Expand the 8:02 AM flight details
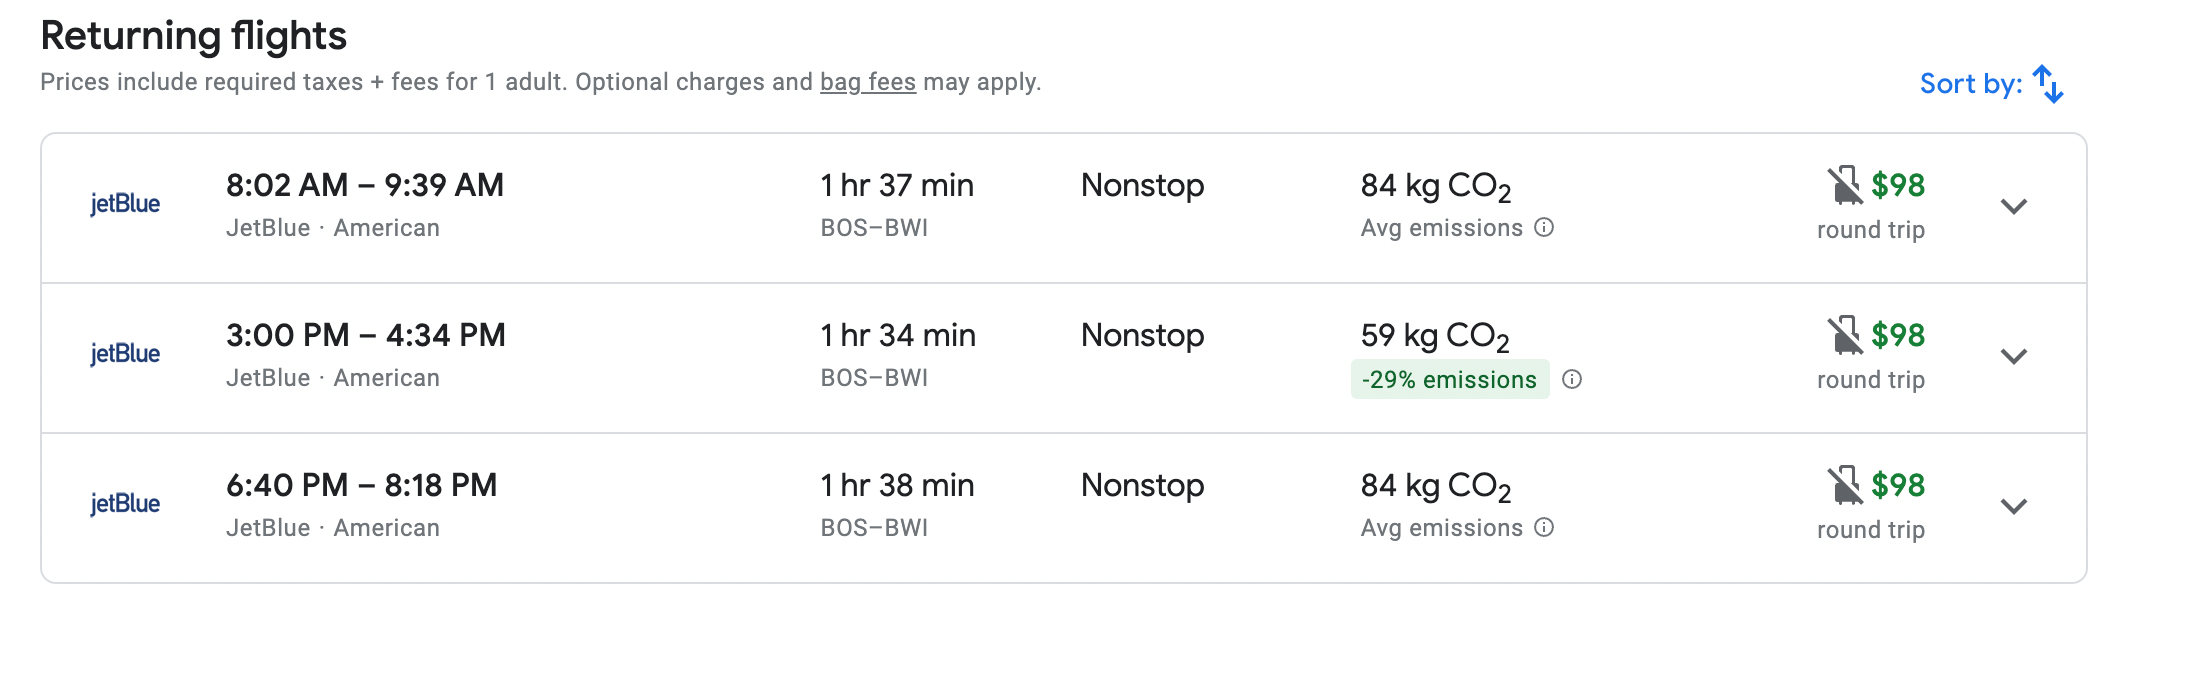This screenshot has height=694, width=2200. [x=2013, y=207]
